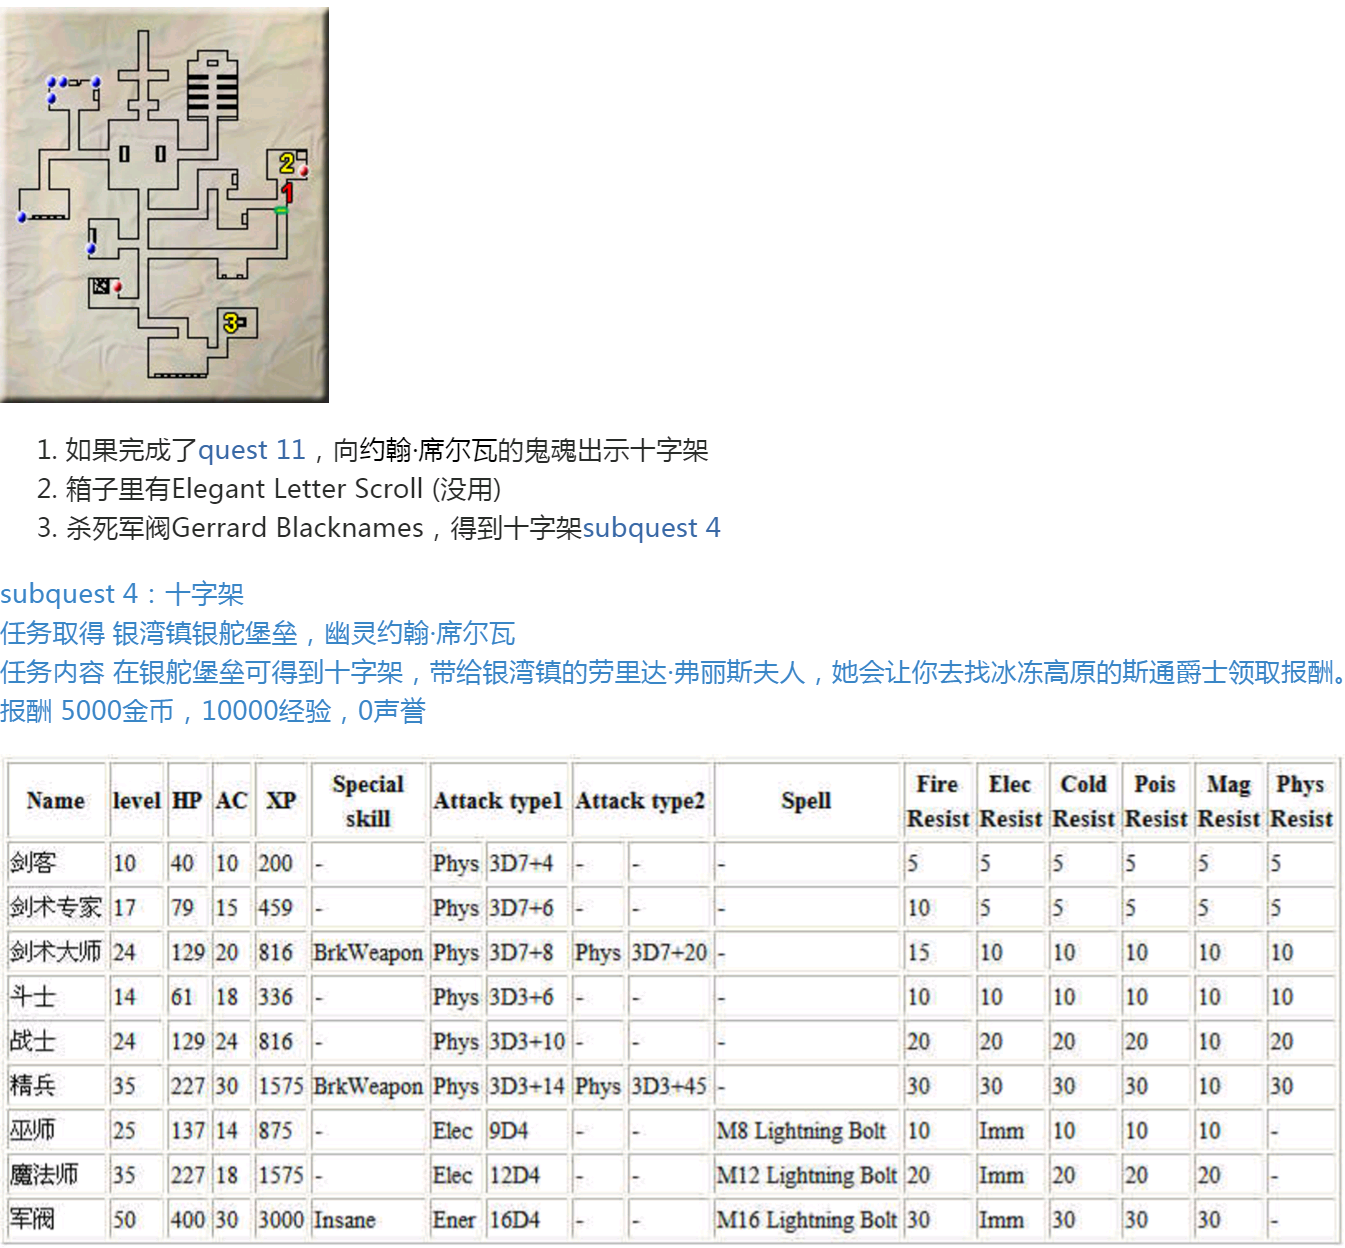Click the '3D3+6' damage cell
This screenshot has width=1345, height=1248.
pos(527,997)
